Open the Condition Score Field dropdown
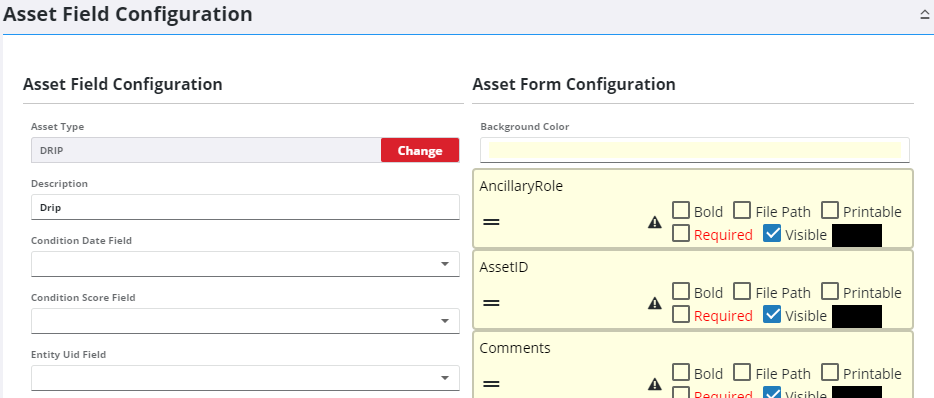This screenshot has height=398, width=934. pyautogui.click(x=245, y=321)
